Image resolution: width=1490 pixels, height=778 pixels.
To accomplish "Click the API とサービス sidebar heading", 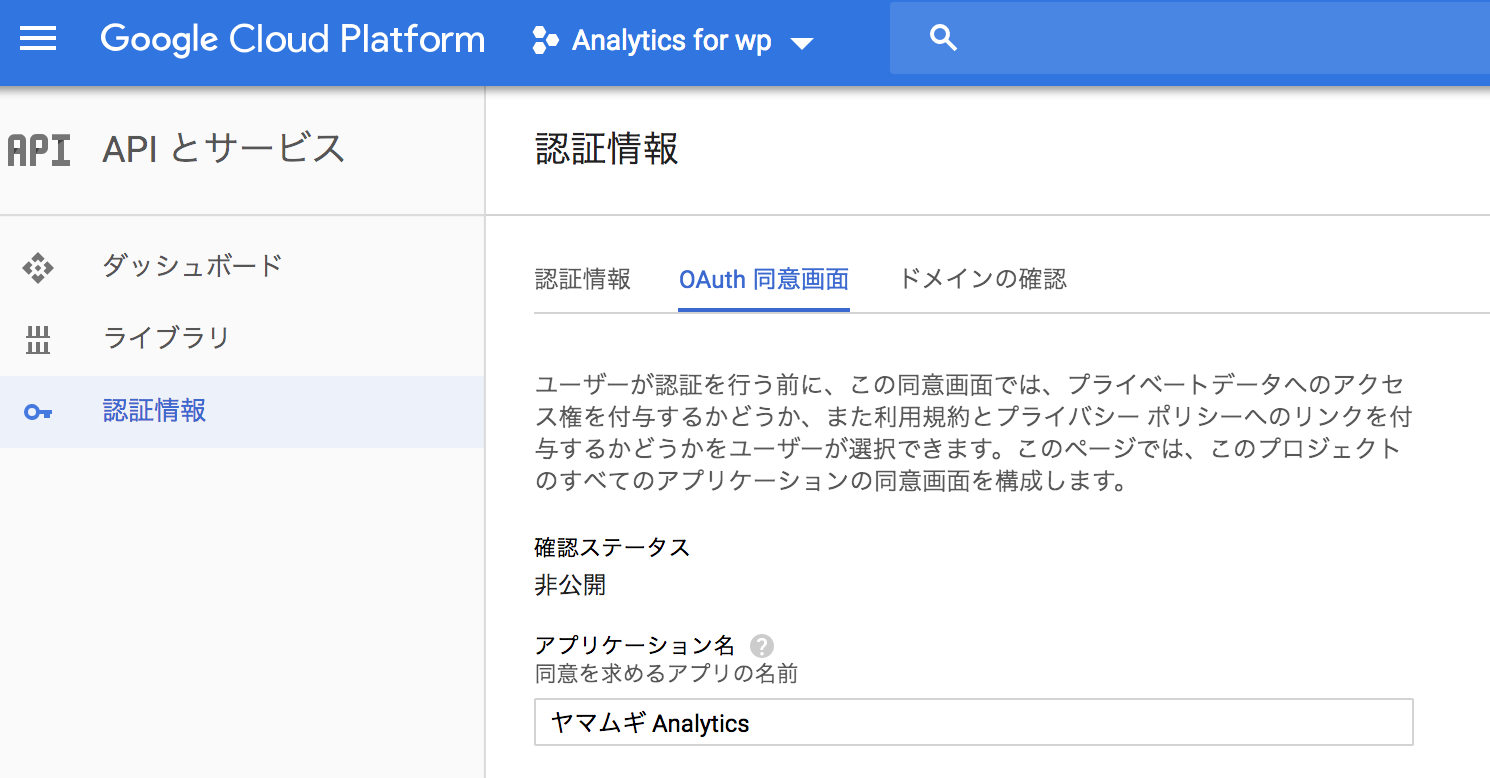I will pyautogui.click(x=224, y=149).
